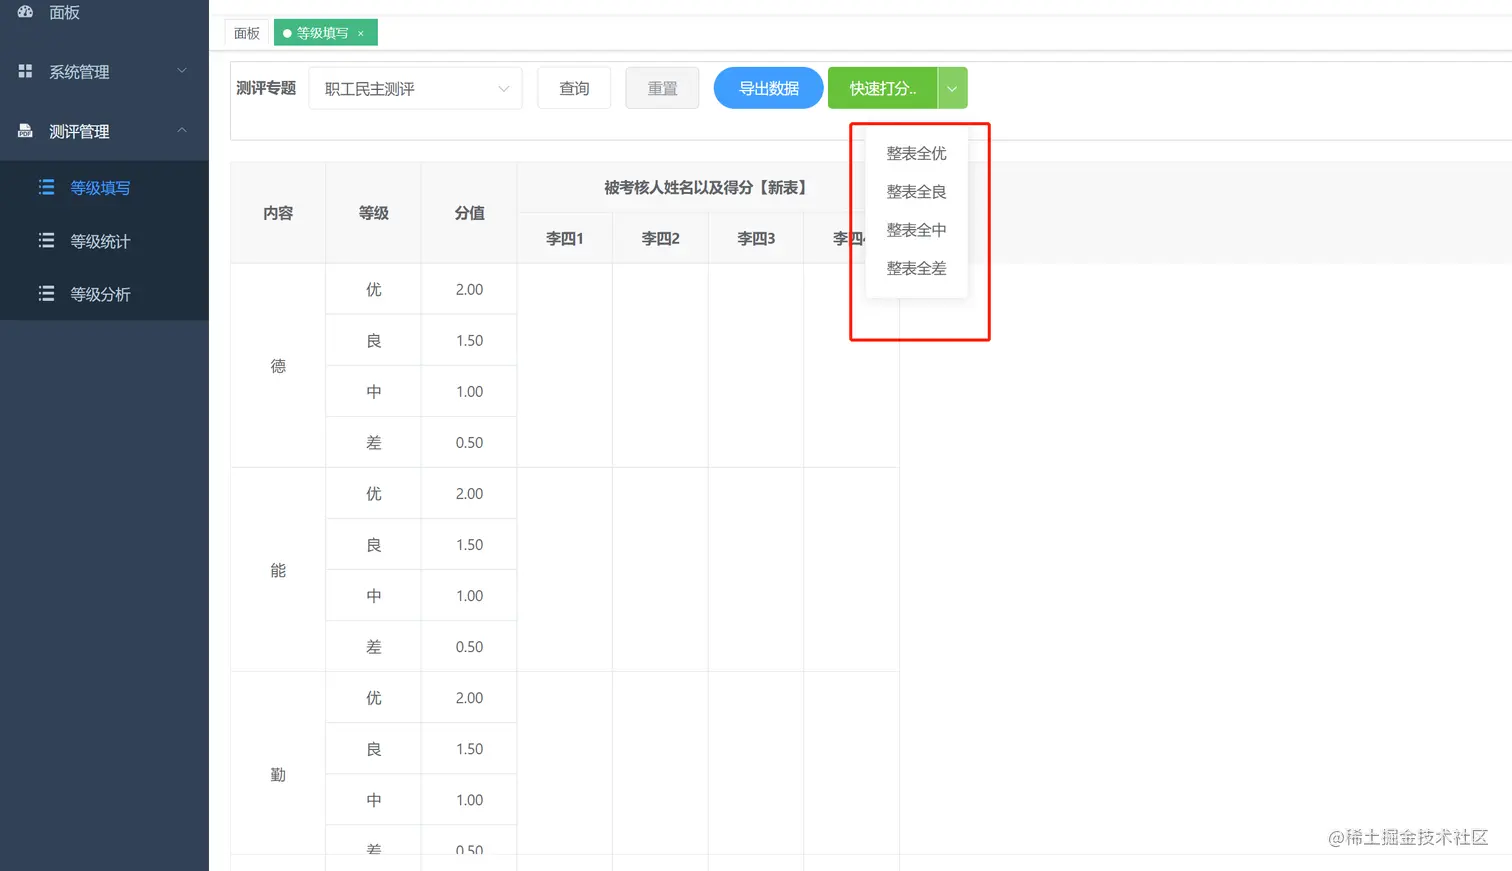Click the 良 grade in 能 section
The width and height of the screenshot is (1512, 871).
coord(374,544)
